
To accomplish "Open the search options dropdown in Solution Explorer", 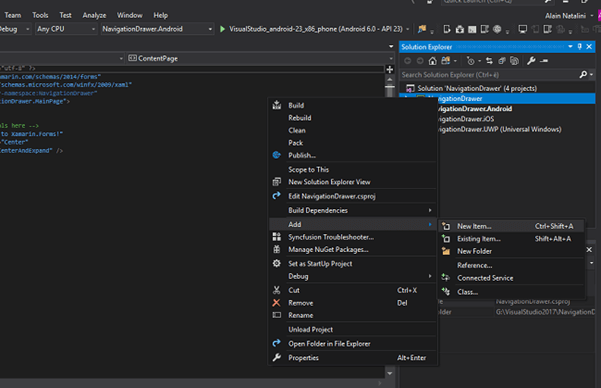I will (591, 74).
